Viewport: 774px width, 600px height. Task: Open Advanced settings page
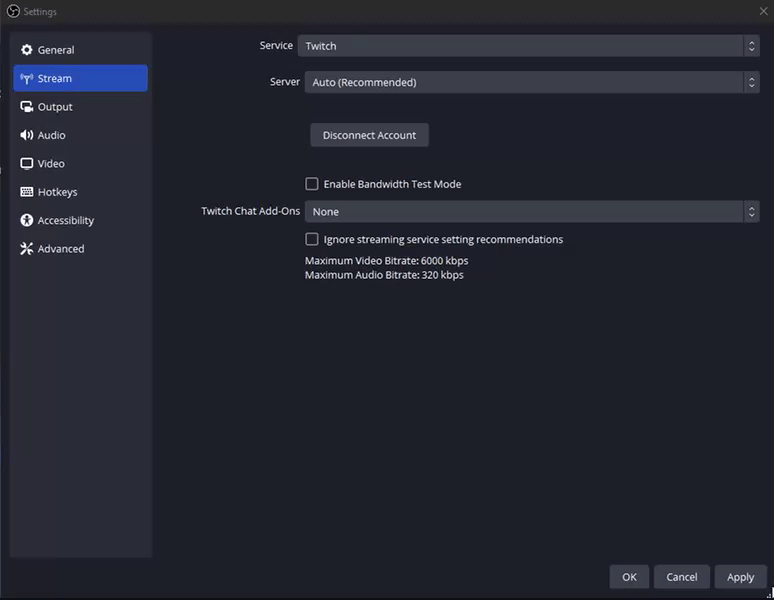pyautogui.click(x=80, y=249)
